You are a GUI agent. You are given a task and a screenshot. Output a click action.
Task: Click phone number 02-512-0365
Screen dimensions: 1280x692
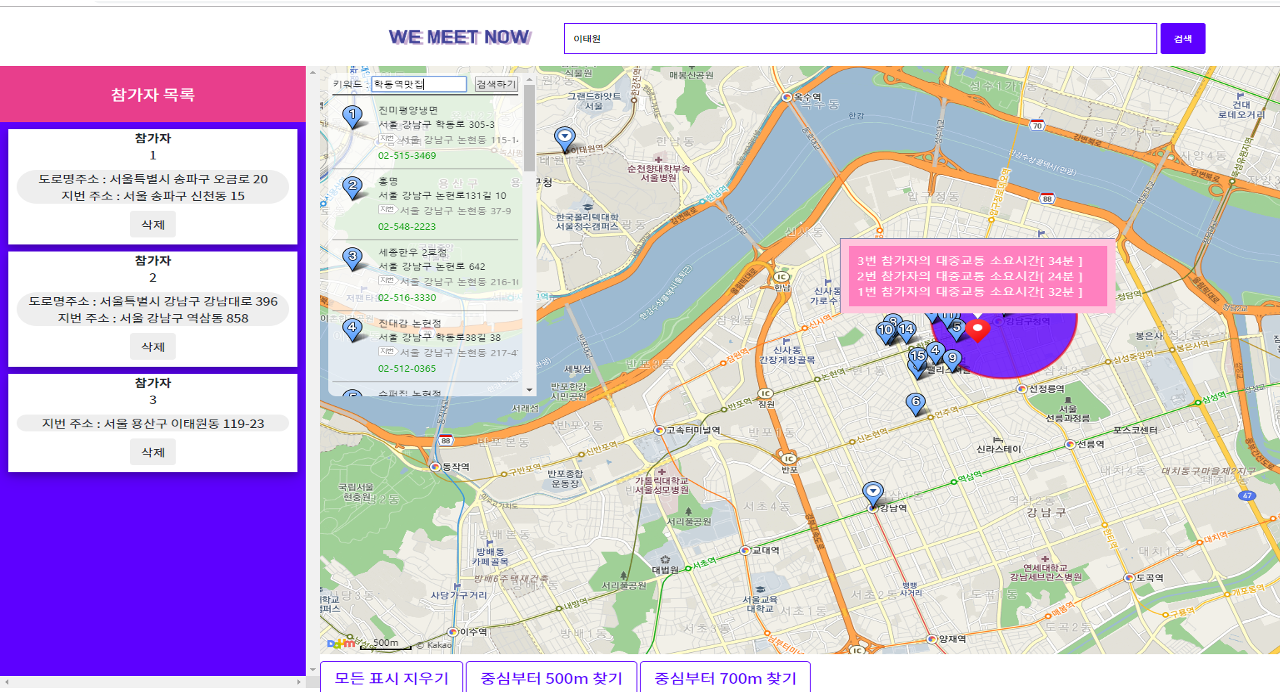[x=407, y=369]
